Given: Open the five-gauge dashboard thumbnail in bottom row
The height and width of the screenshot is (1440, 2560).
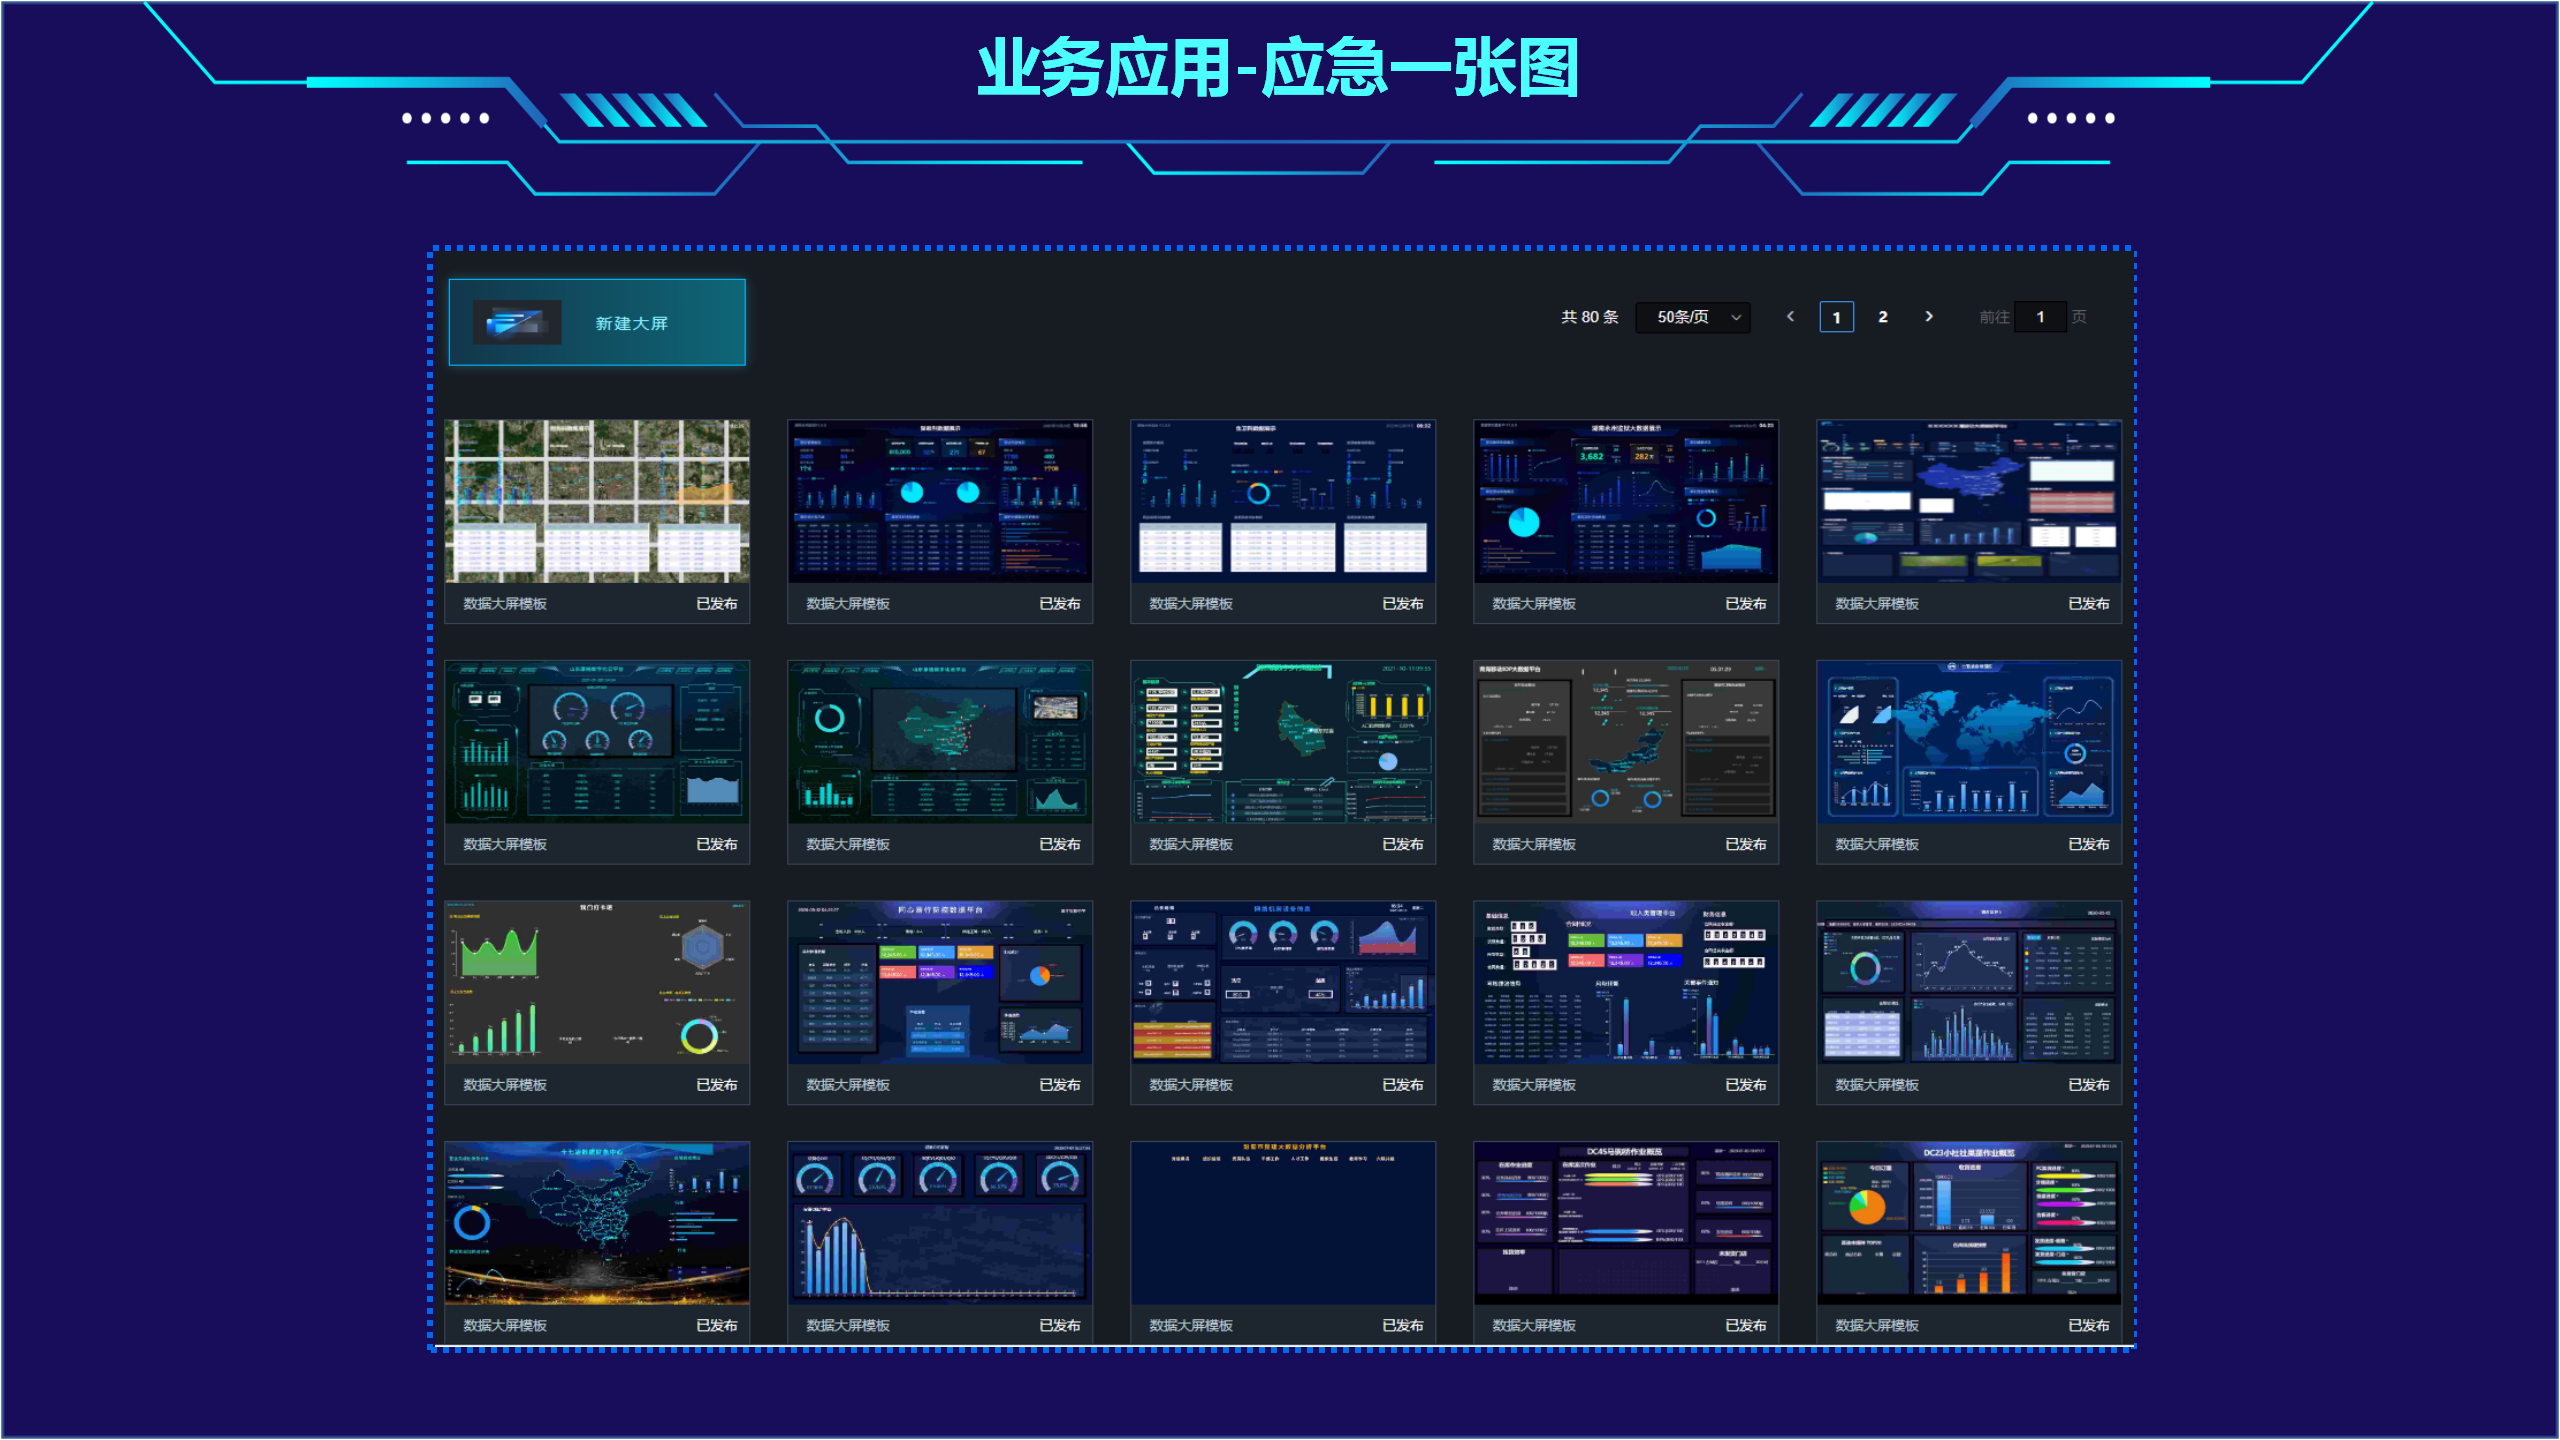Looking at the screenshot, I should (940, 1222).
